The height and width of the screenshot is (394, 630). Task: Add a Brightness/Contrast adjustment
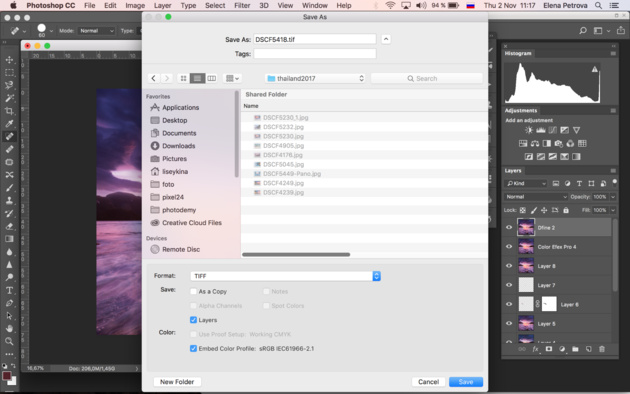529,130
